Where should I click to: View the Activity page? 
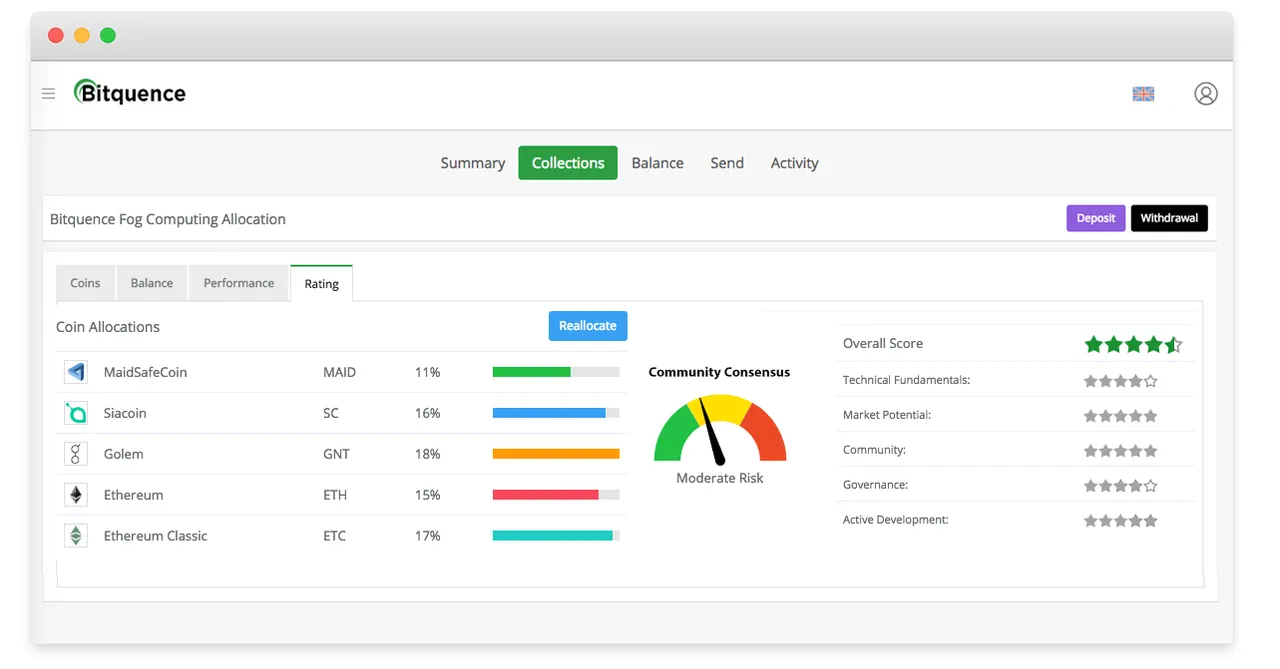pos(794,163)
